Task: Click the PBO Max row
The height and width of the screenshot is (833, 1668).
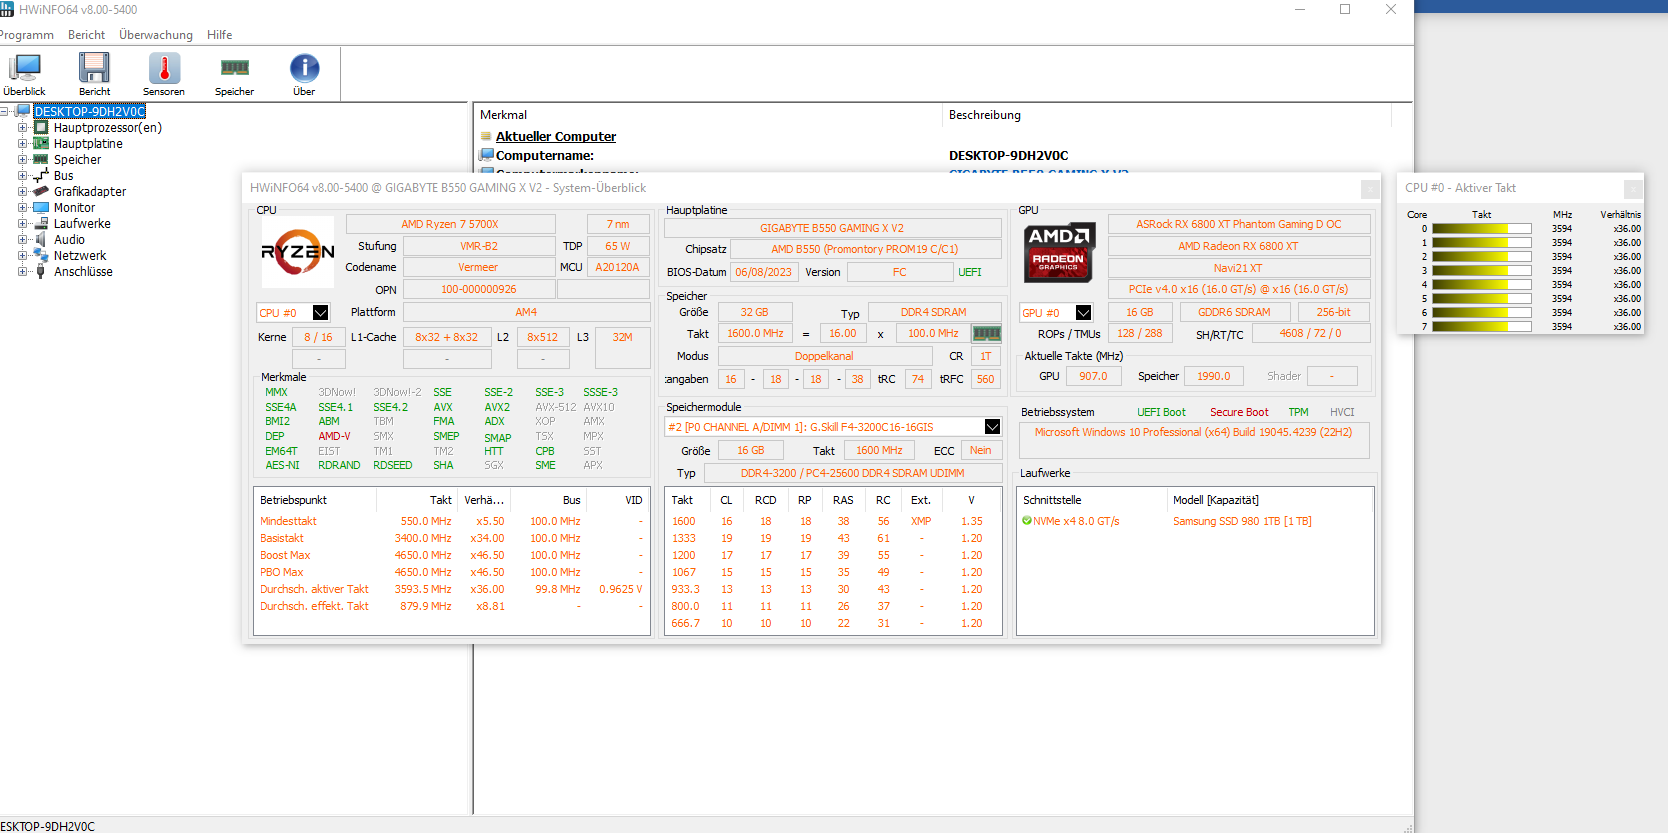Action: point(452,572)
